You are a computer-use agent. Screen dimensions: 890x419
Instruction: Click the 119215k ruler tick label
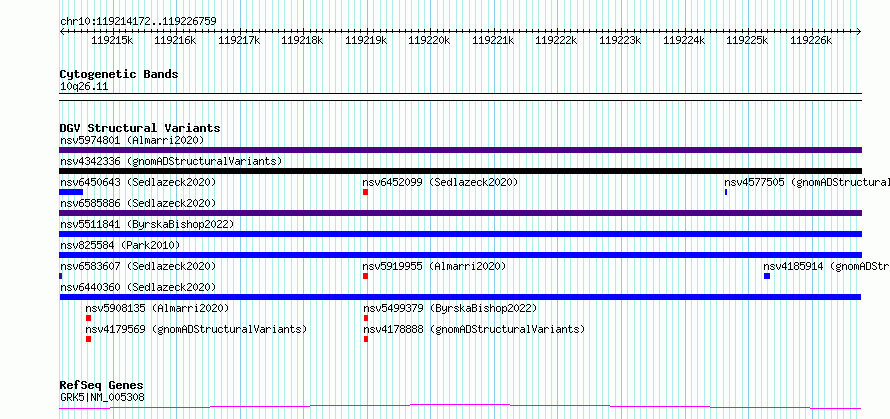(112, 40)
